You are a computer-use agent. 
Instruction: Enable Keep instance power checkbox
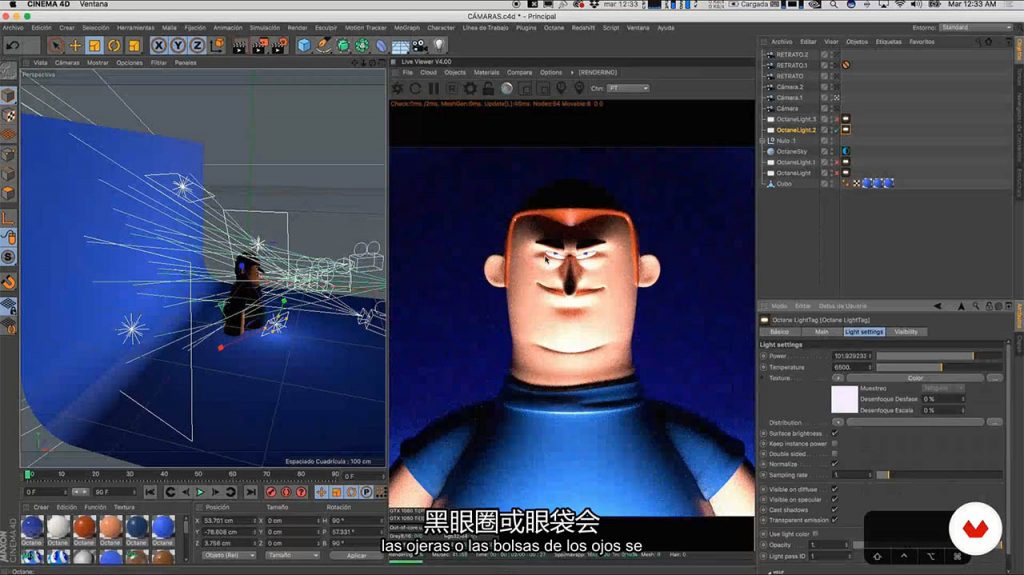[x=835, y=444]
